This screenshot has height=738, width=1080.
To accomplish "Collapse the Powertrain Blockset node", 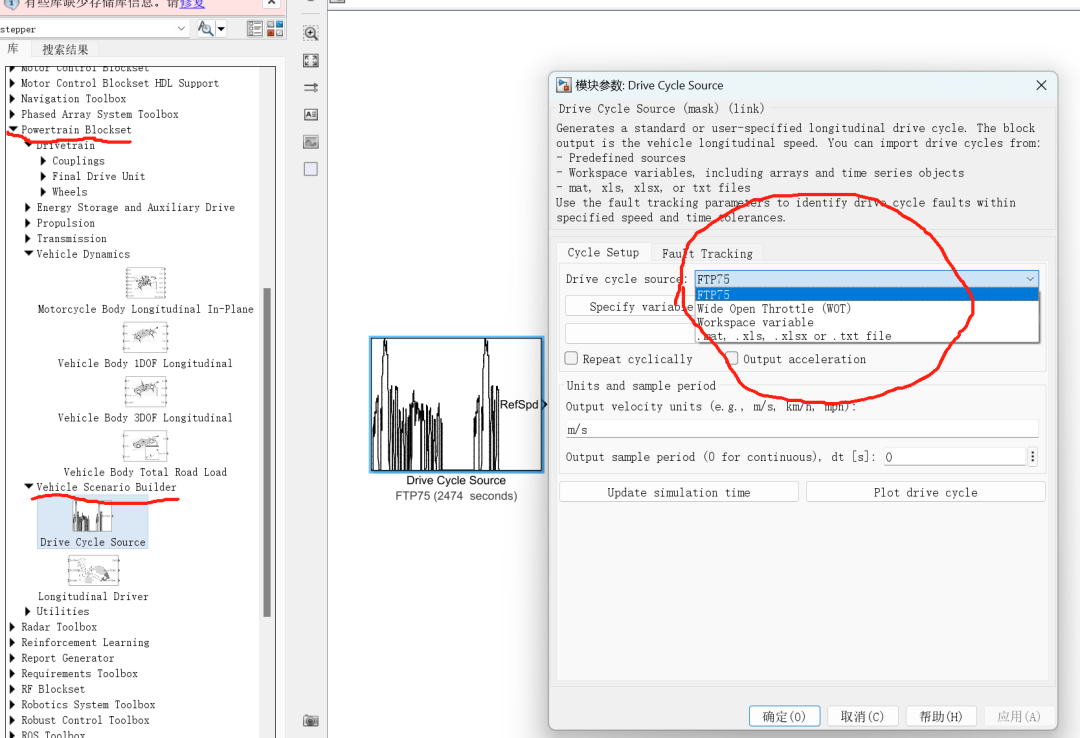I will (x=12, y=129).
